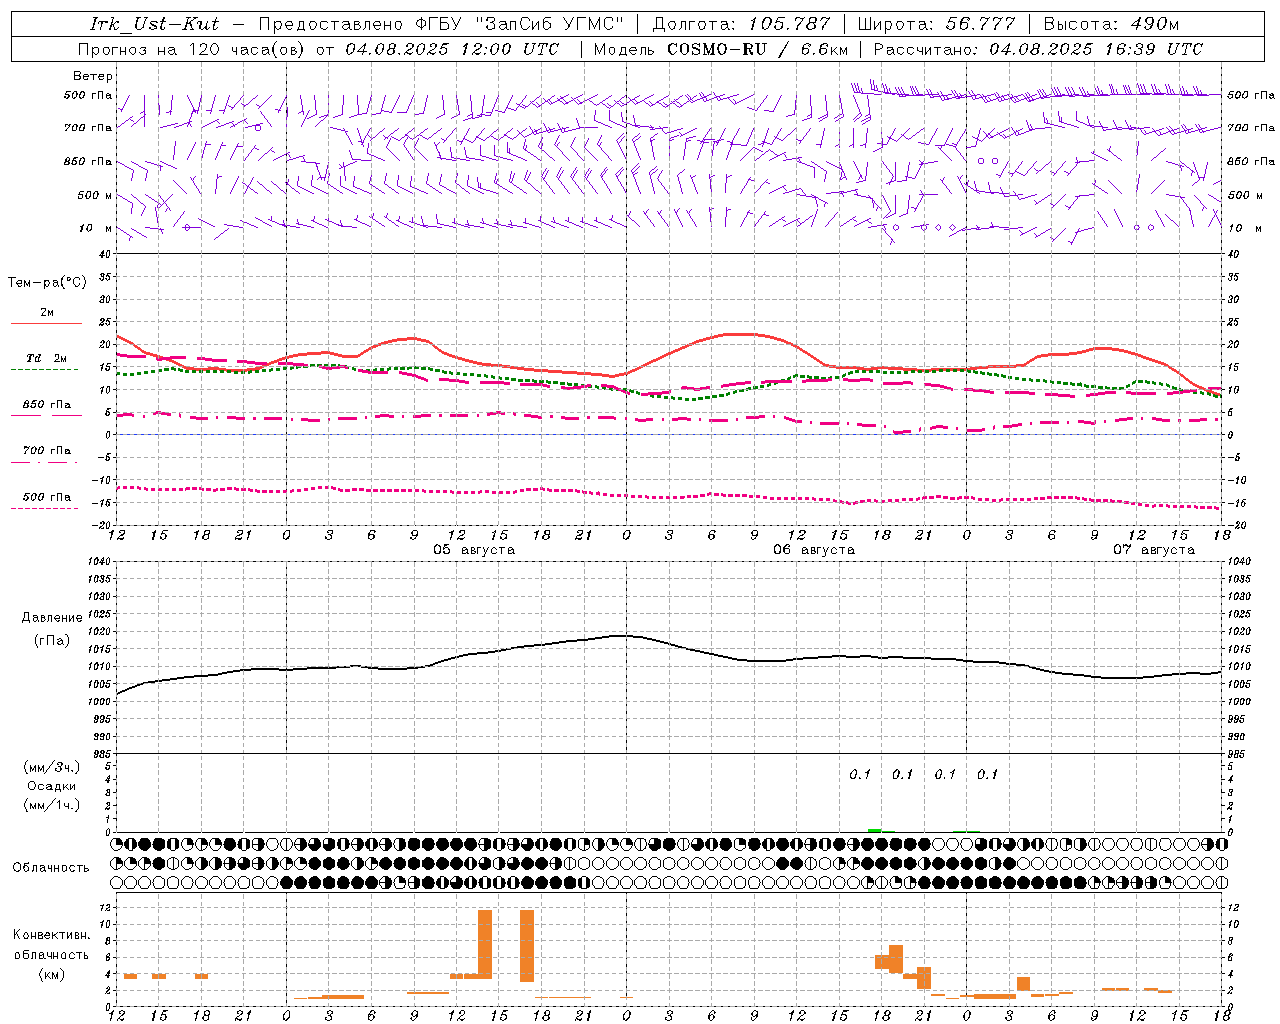Select the (мм/1ч.) precipitation unit label

click(52, 805)
